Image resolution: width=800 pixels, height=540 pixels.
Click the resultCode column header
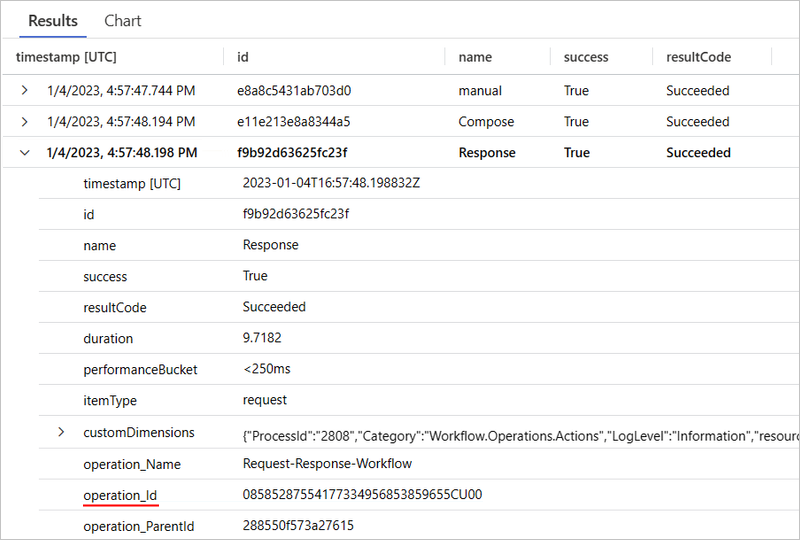pos(698,57)
